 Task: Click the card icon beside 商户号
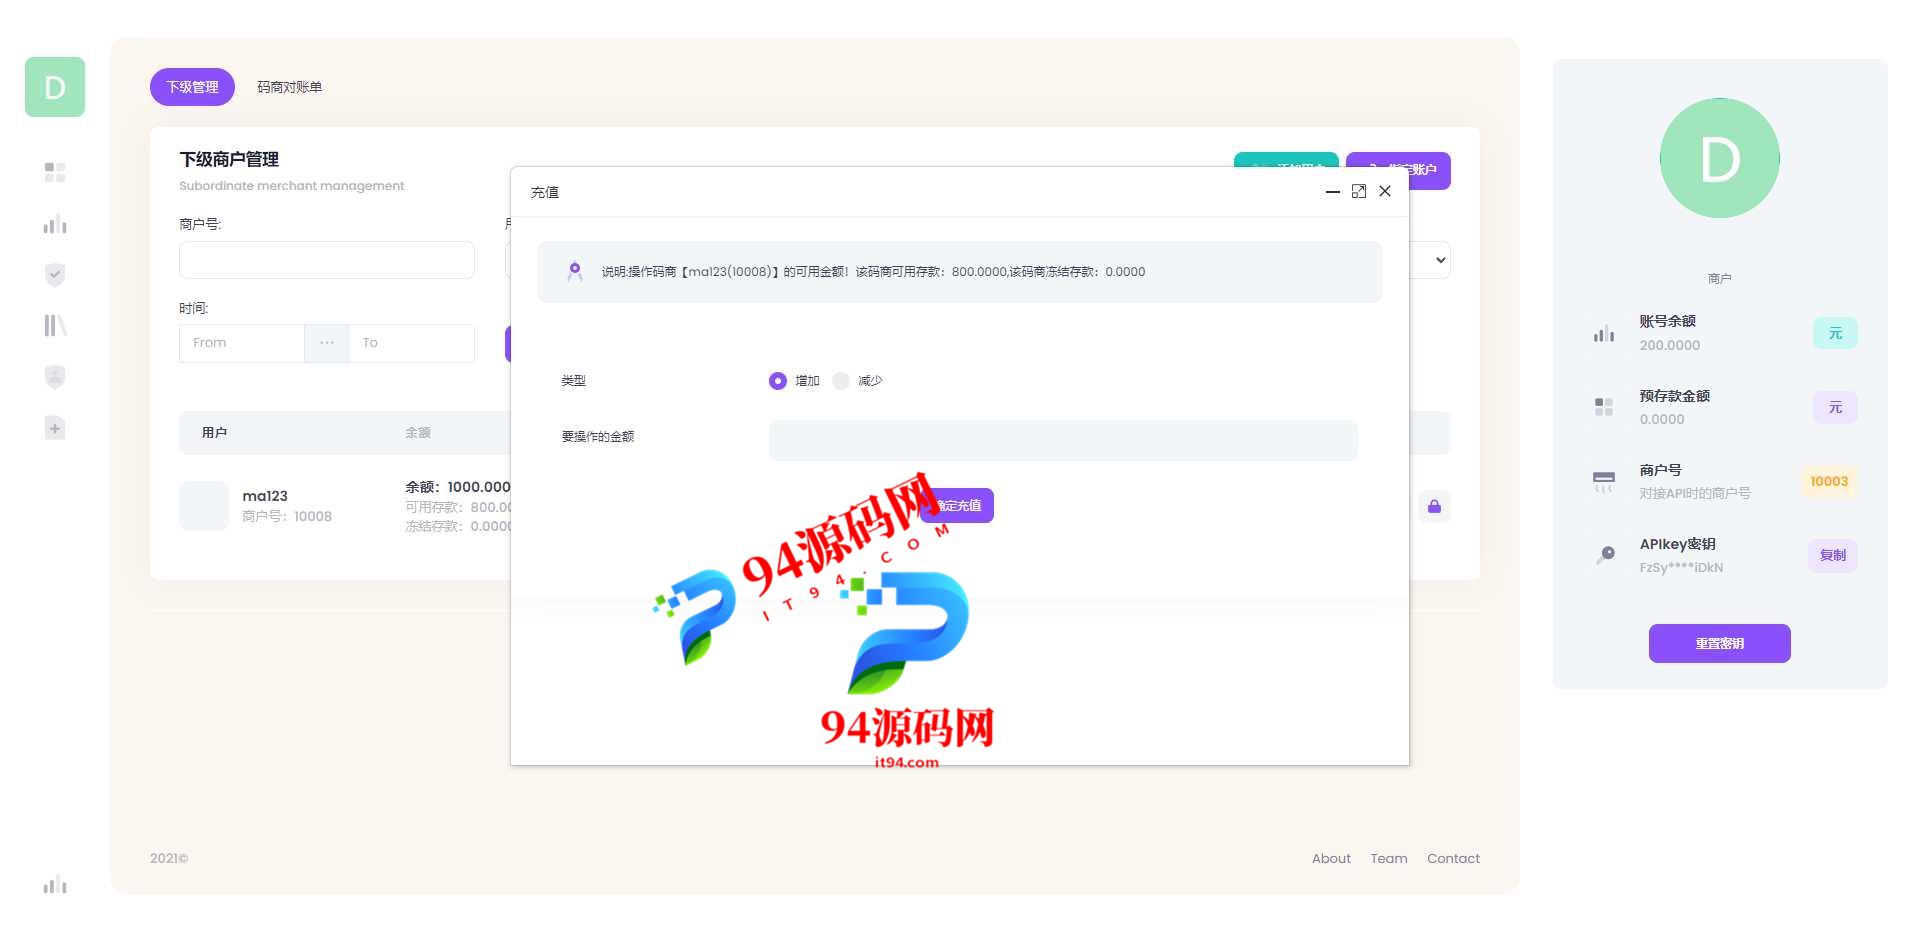tap(1604, 481)
